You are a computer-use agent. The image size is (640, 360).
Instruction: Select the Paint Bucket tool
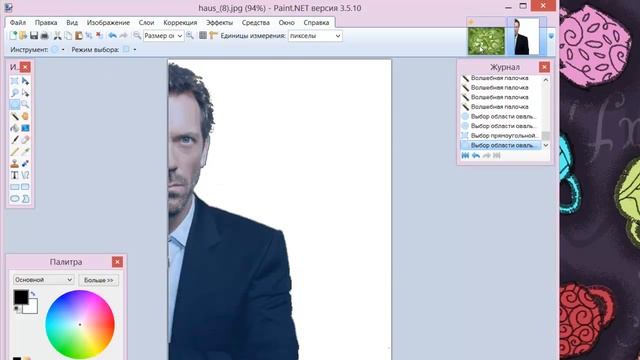click(x=15, y=128)
